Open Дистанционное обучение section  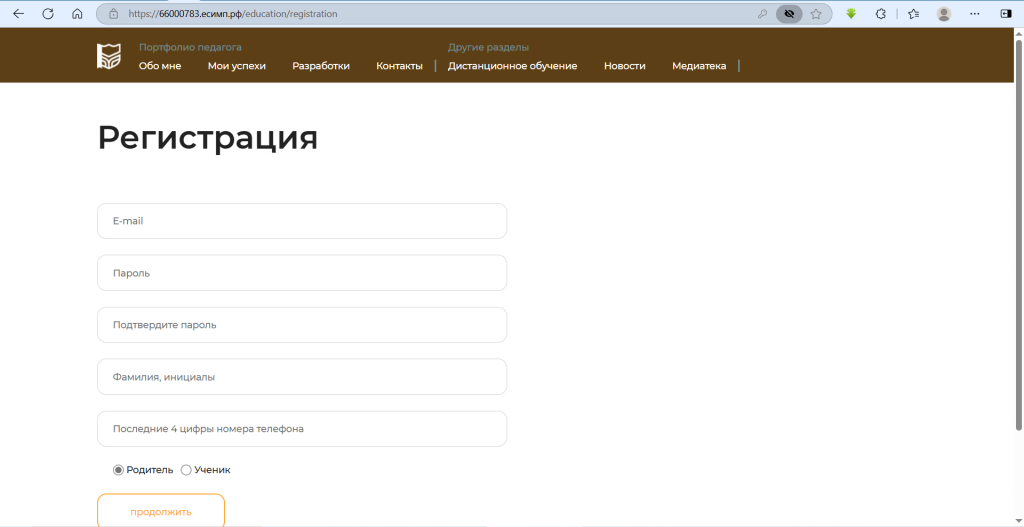(513, 66)
